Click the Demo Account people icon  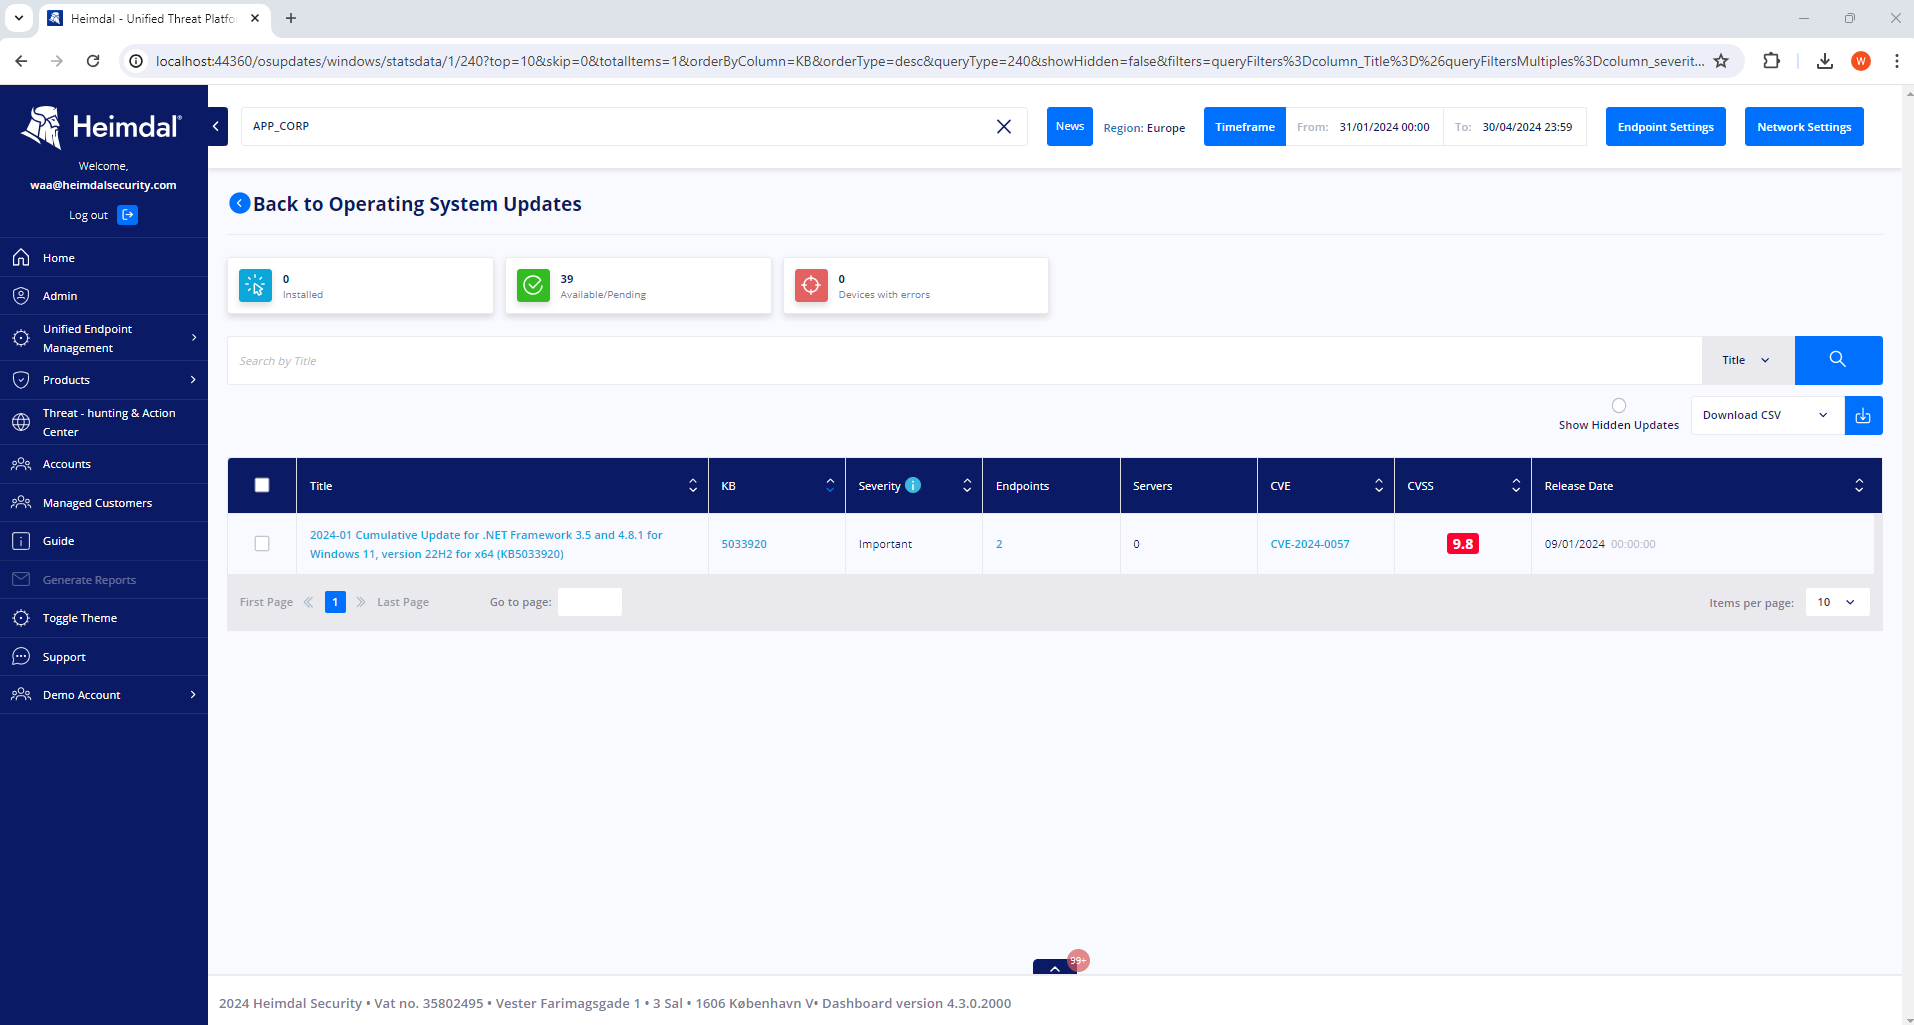tap(21, 695)
